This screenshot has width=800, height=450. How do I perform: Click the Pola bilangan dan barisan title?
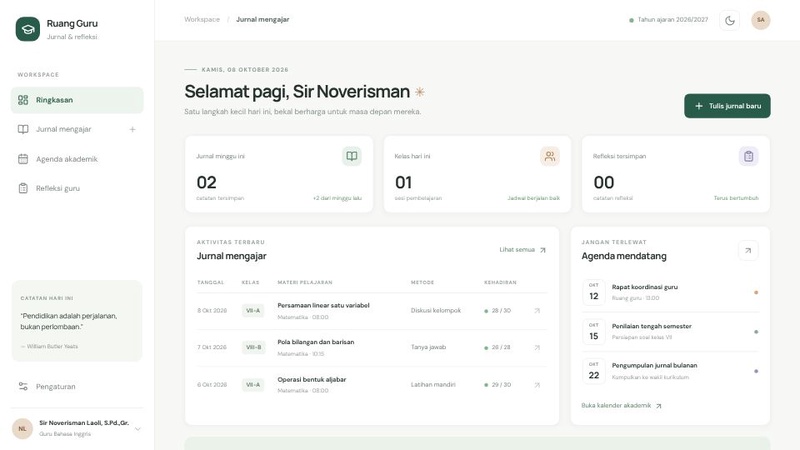[x=316, y=342]
